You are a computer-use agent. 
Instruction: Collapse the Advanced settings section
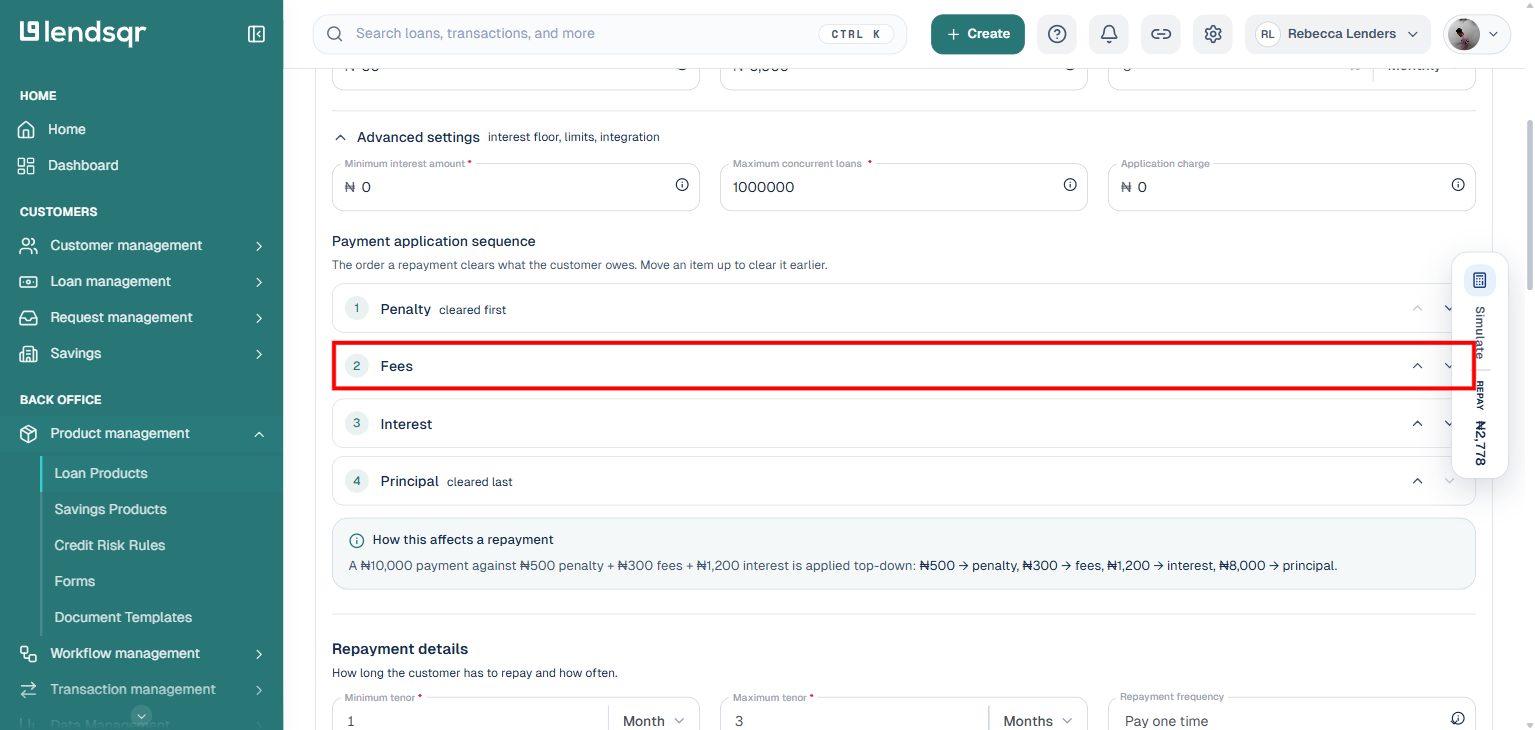341,137
